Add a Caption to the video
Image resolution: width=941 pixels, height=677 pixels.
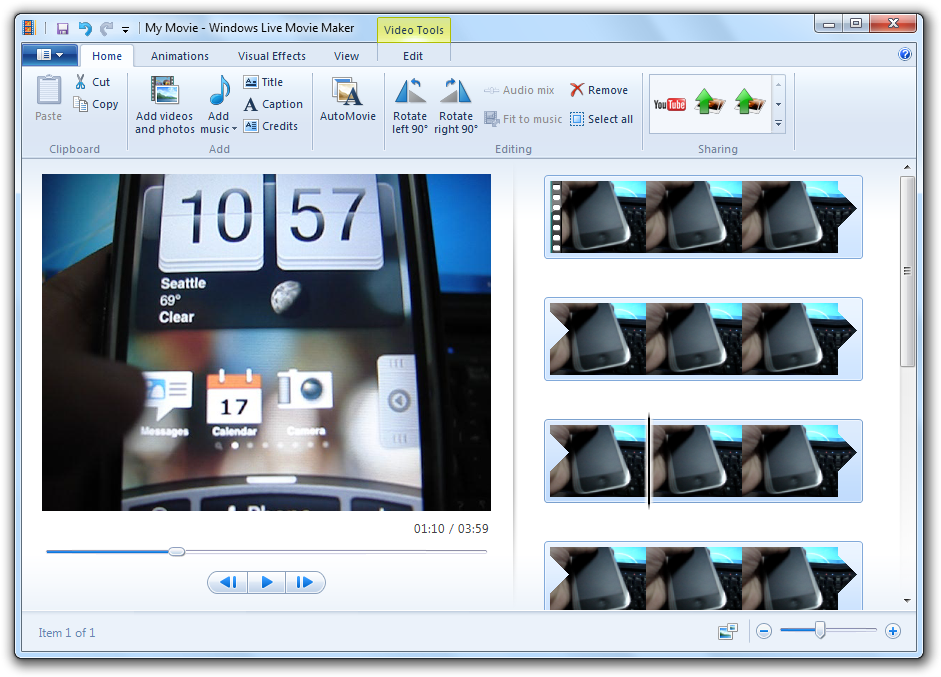(273, 104)
